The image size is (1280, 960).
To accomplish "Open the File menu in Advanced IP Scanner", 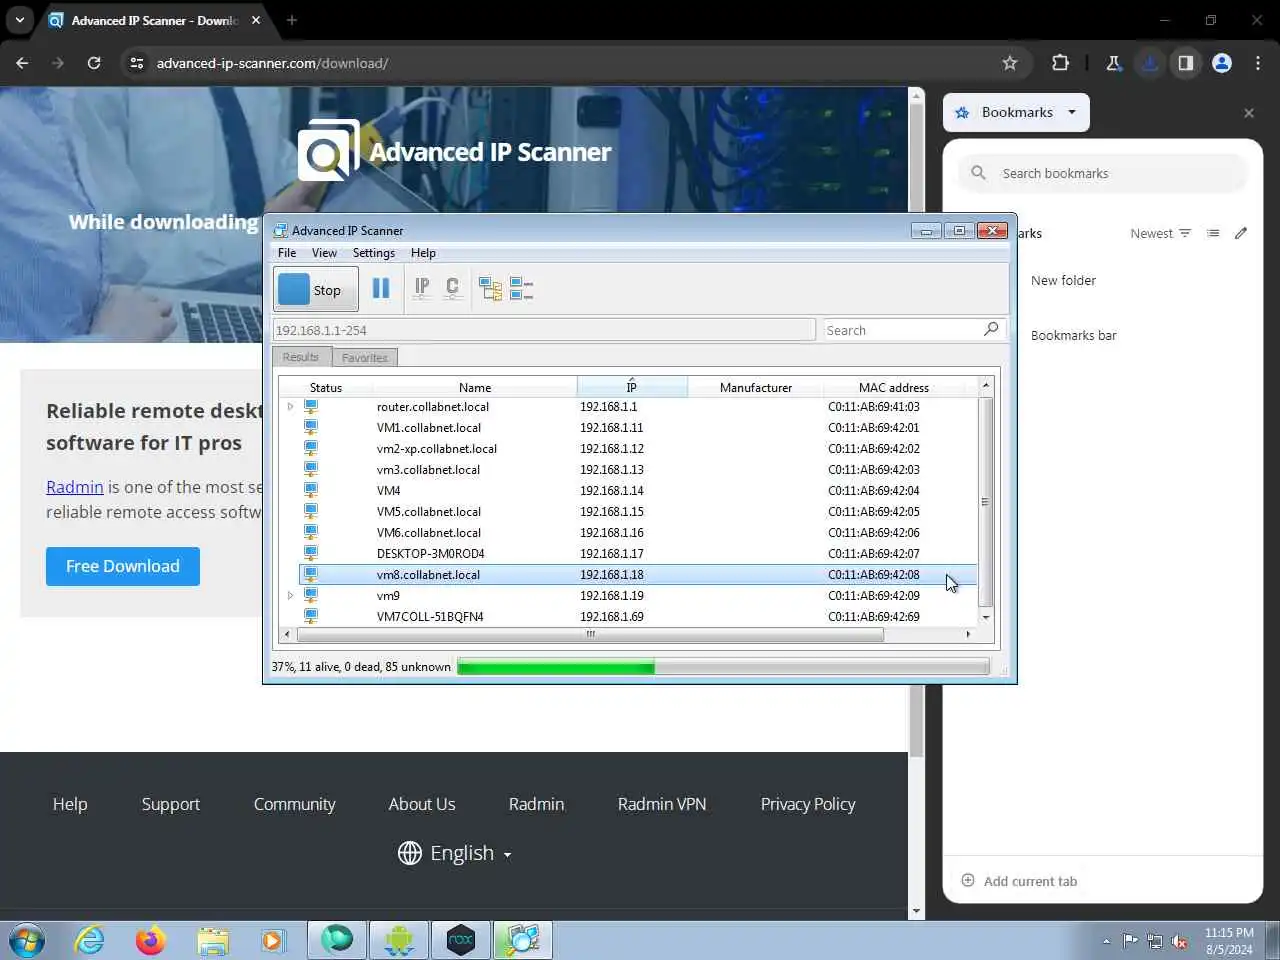I will pos(287,253).
